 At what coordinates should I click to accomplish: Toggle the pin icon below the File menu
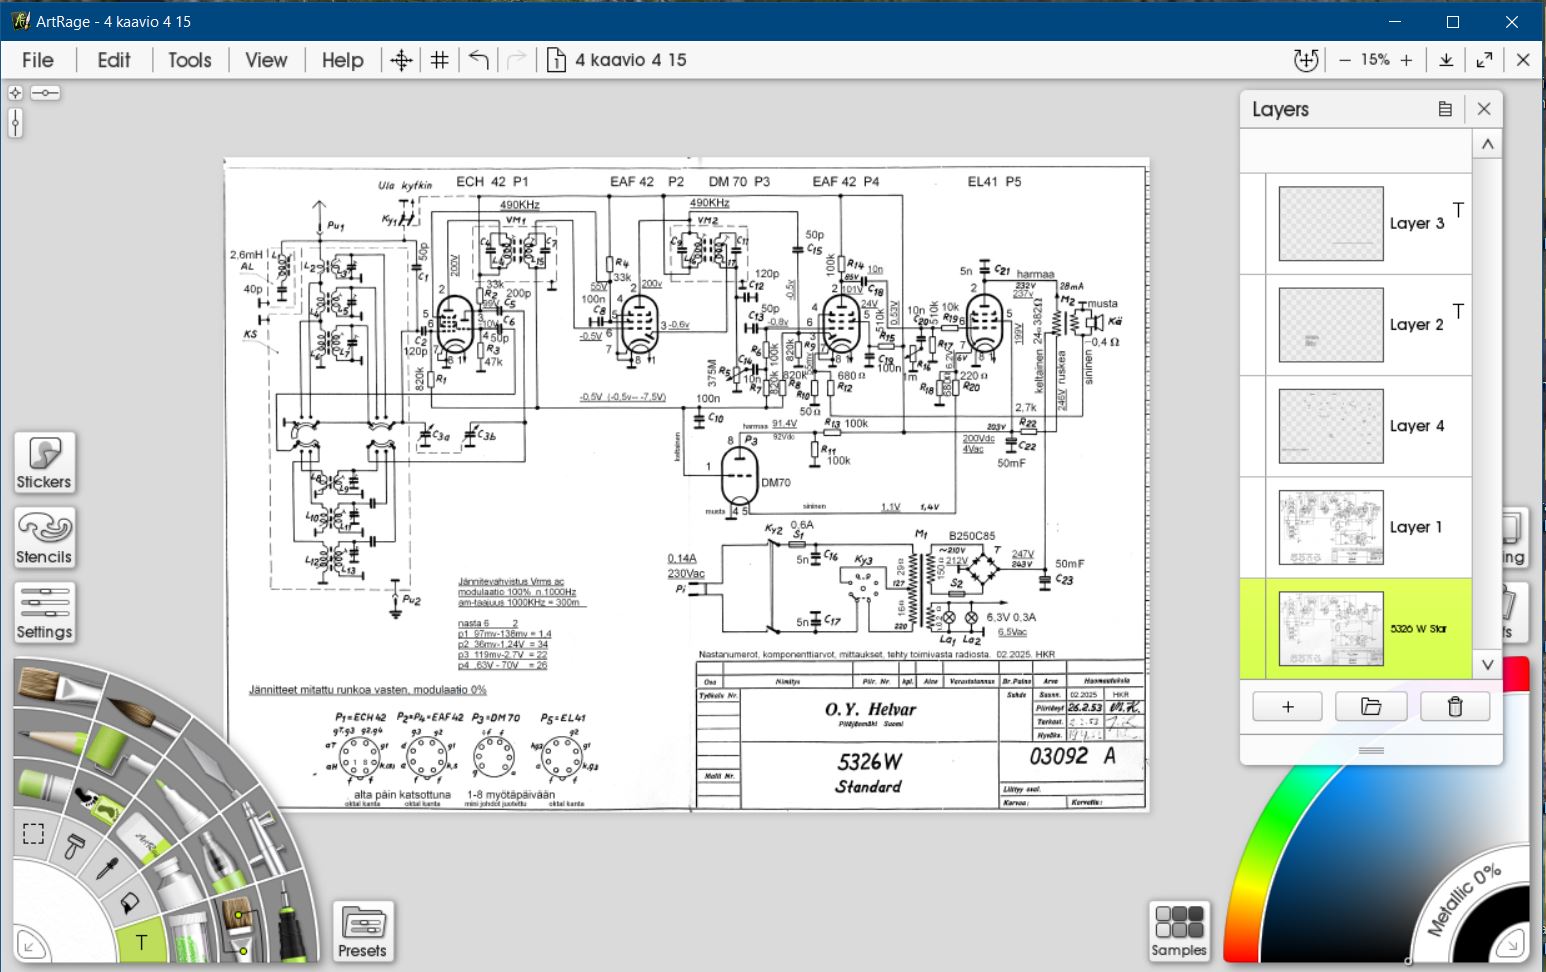coord(45,93)
